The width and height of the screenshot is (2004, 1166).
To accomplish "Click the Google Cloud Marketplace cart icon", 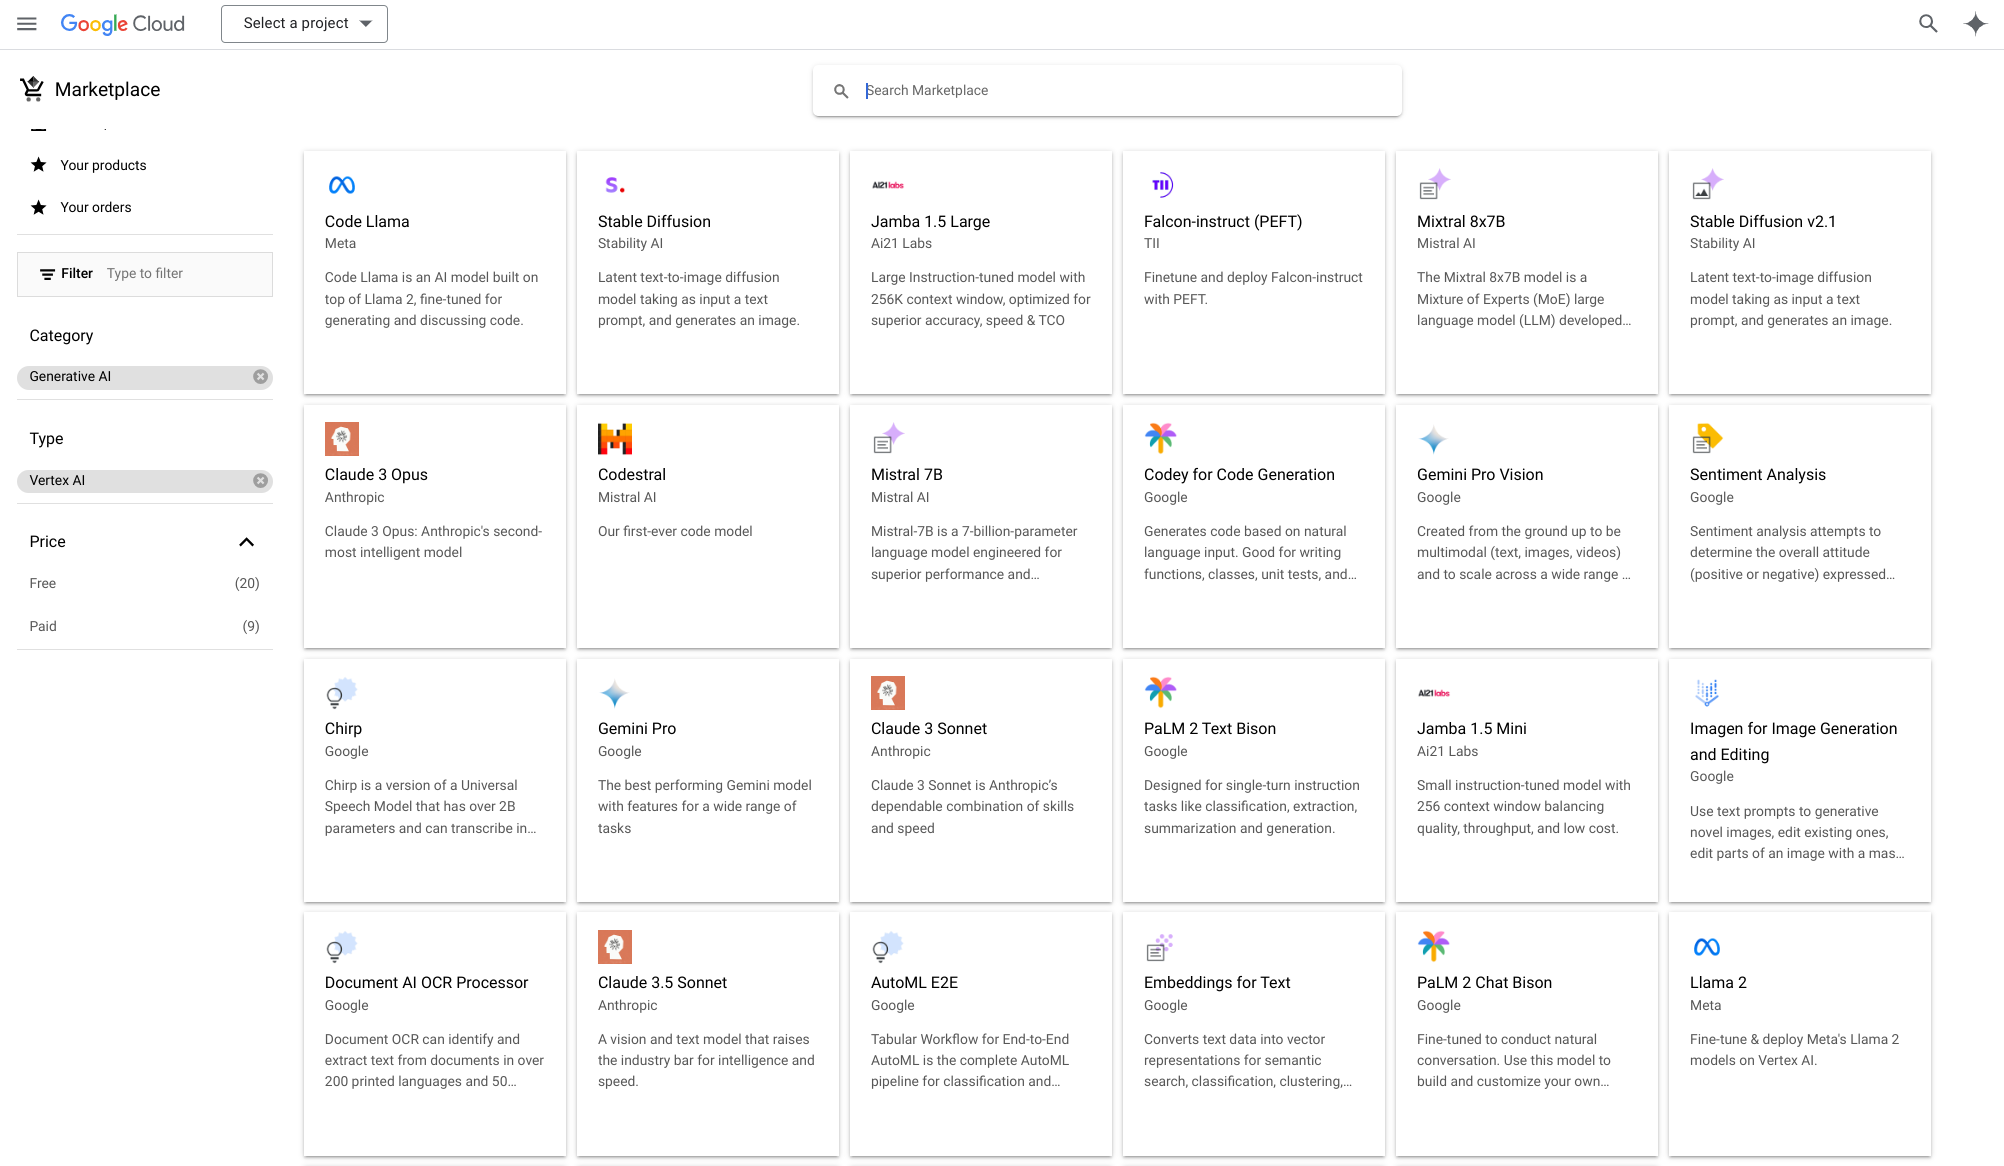I will coord(31,89).
